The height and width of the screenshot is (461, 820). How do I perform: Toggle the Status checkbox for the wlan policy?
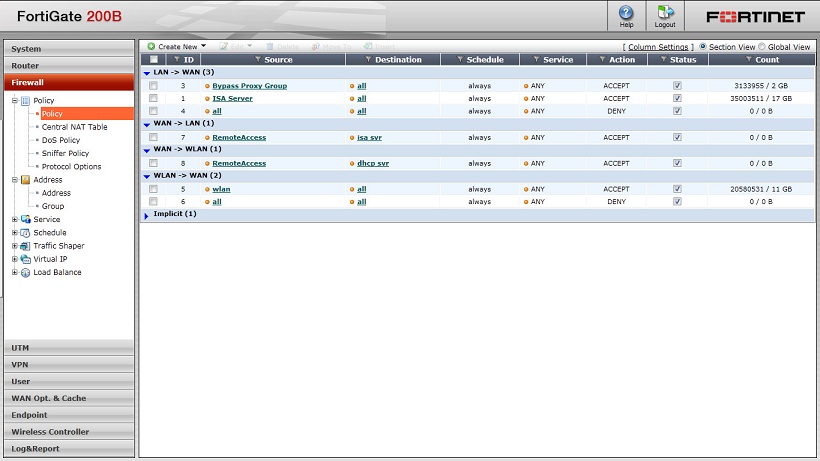tap(677, 189)
